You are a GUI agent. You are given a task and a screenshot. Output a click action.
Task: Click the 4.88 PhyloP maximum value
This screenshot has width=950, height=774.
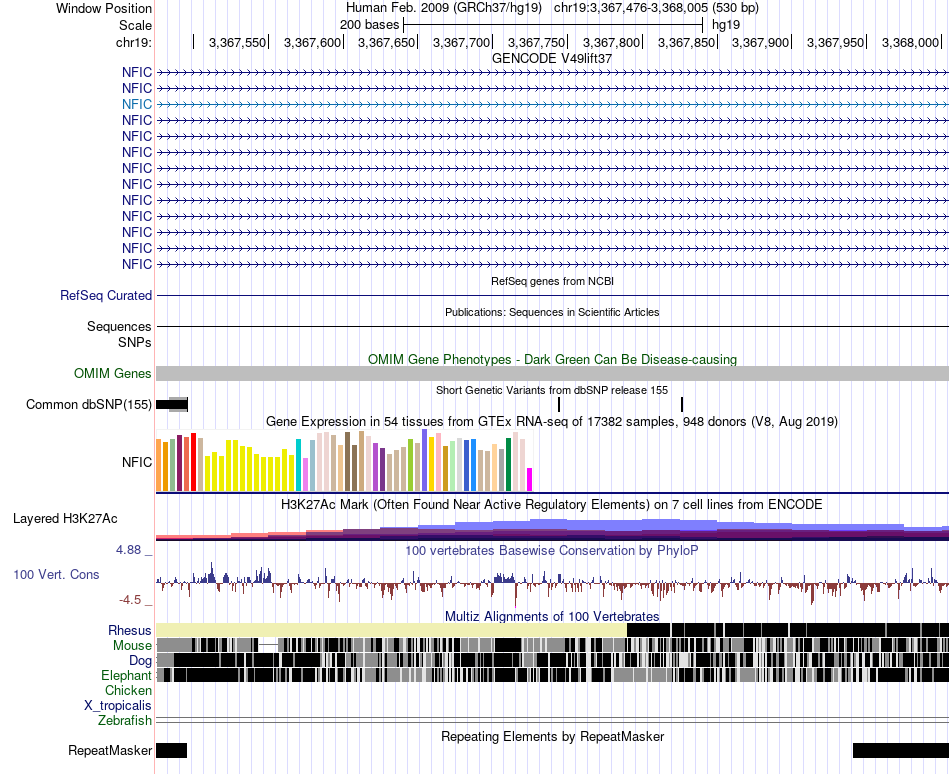tap(128, 550)
